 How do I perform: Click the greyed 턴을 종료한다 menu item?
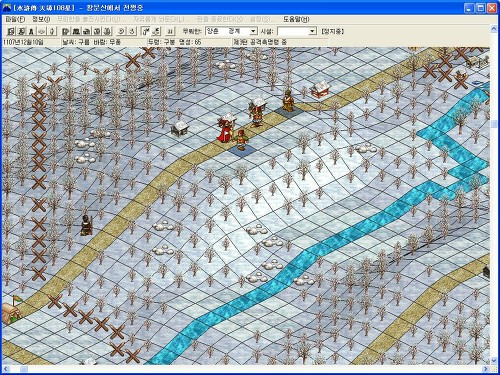coord(220,19)
